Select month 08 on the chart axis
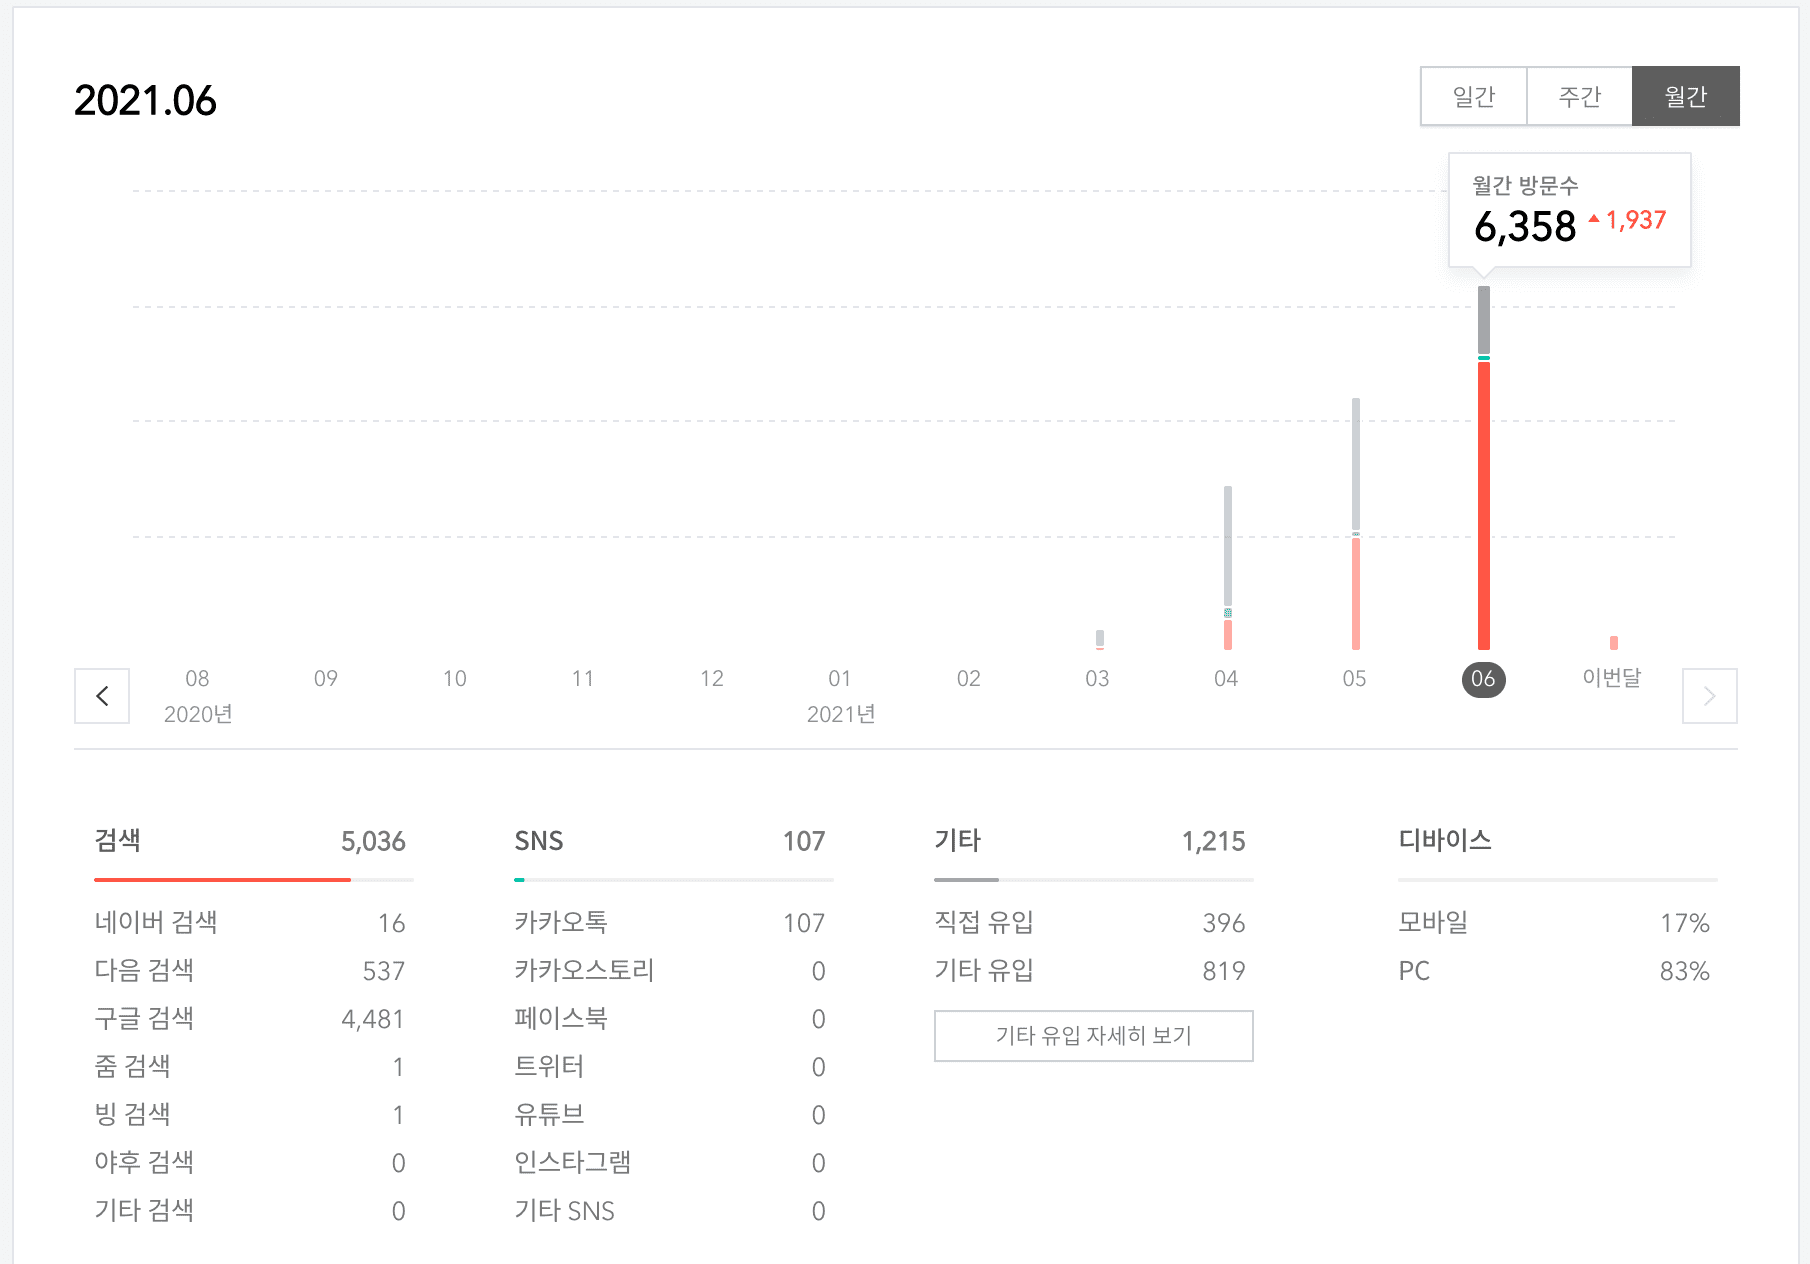This screenshot has width=1810, height=1264. pyautogui.click(x=197, y=679)
